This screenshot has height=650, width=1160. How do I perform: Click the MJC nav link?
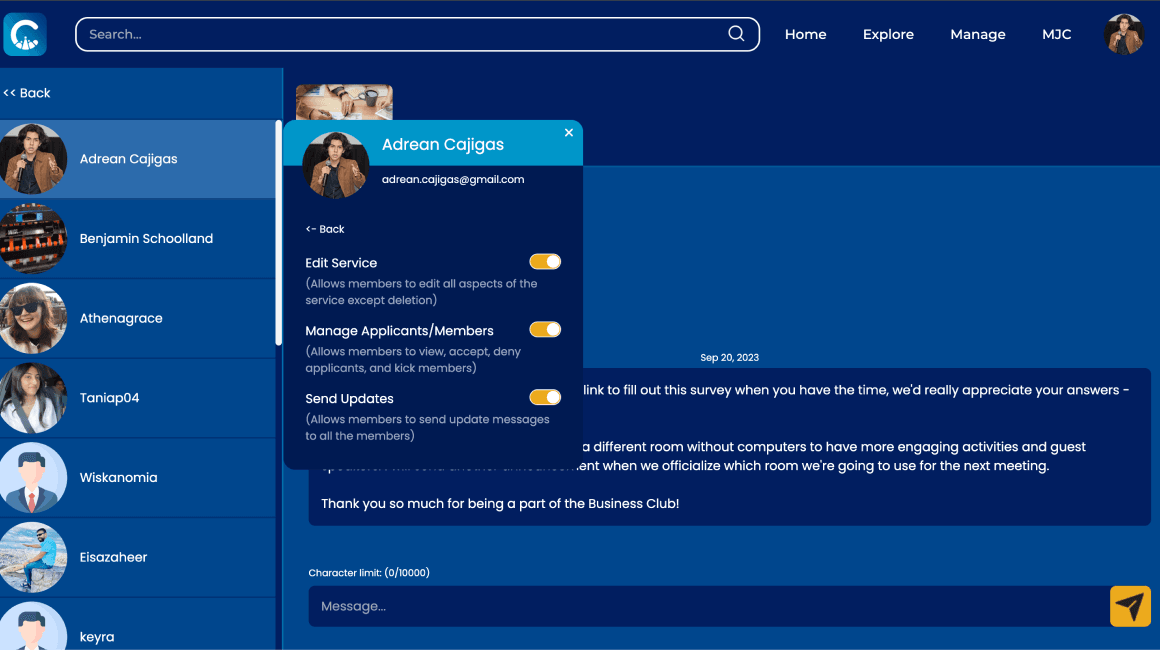[x=1056, y=34]
